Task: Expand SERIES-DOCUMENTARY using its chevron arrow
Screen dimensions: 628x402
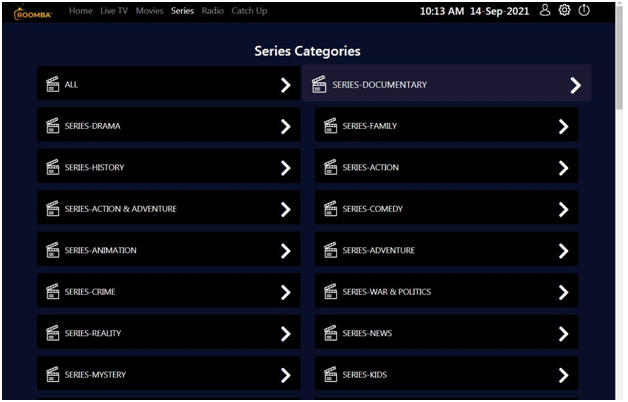Action: (575, 85)
